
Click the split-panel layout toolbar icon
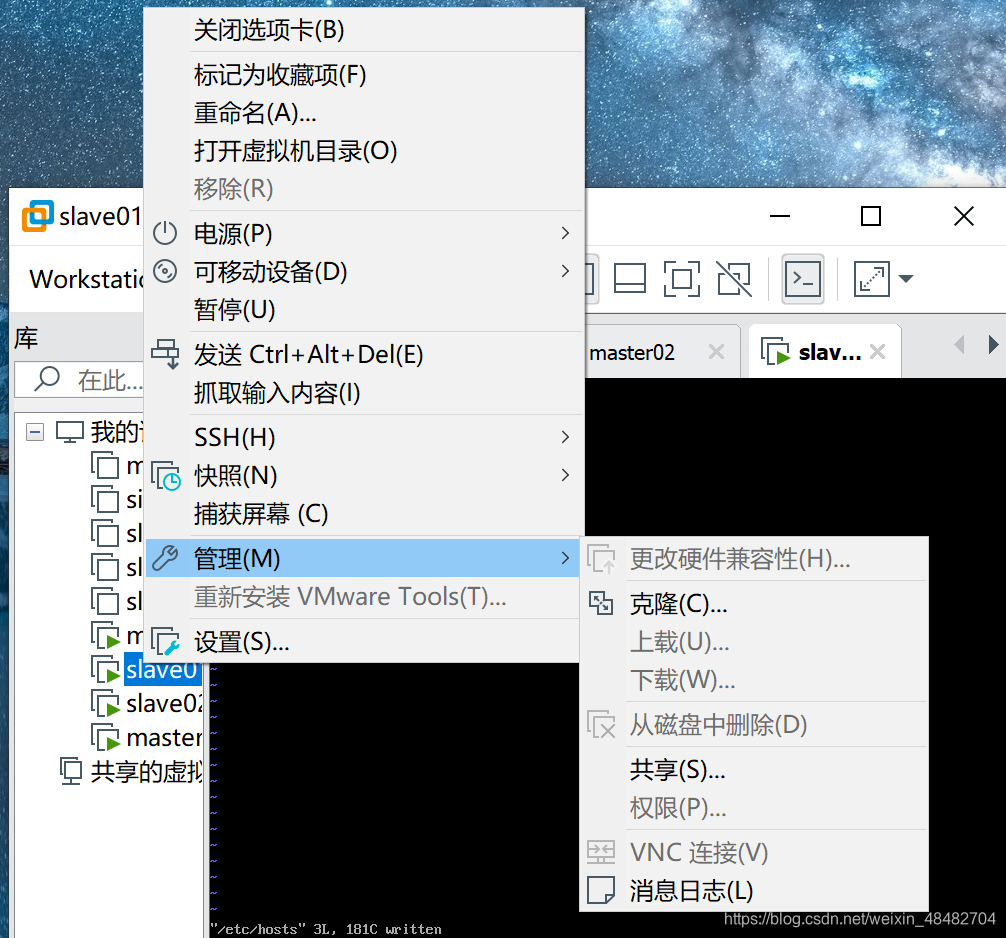coord(630,278)
